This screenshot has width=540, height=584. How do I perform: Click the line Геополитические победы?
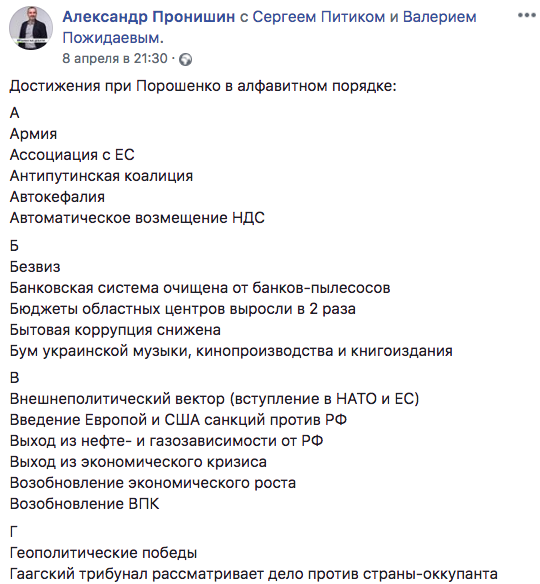[103, 553]
